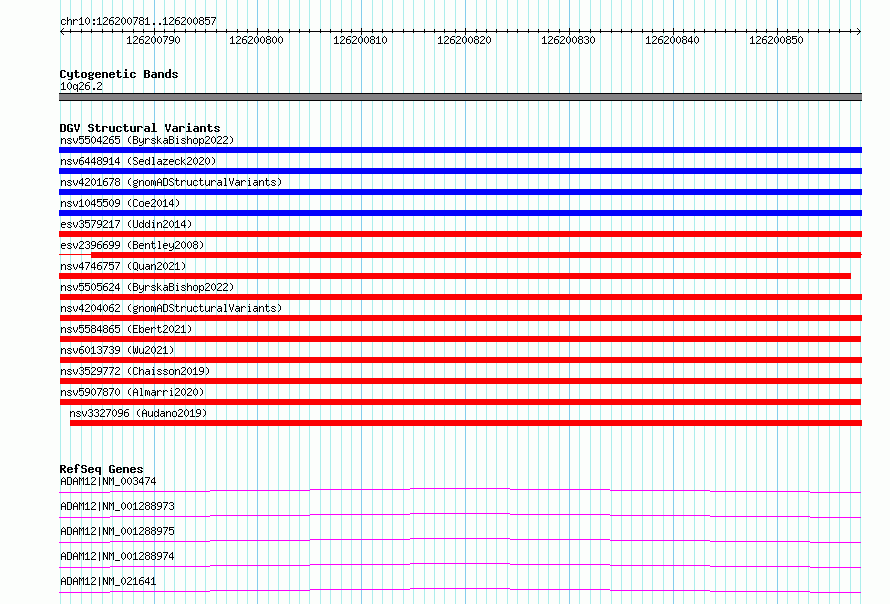Click the red bar under nsv3327096
The height and width of the screenshot is (604, 890).
tap(466, 423)
